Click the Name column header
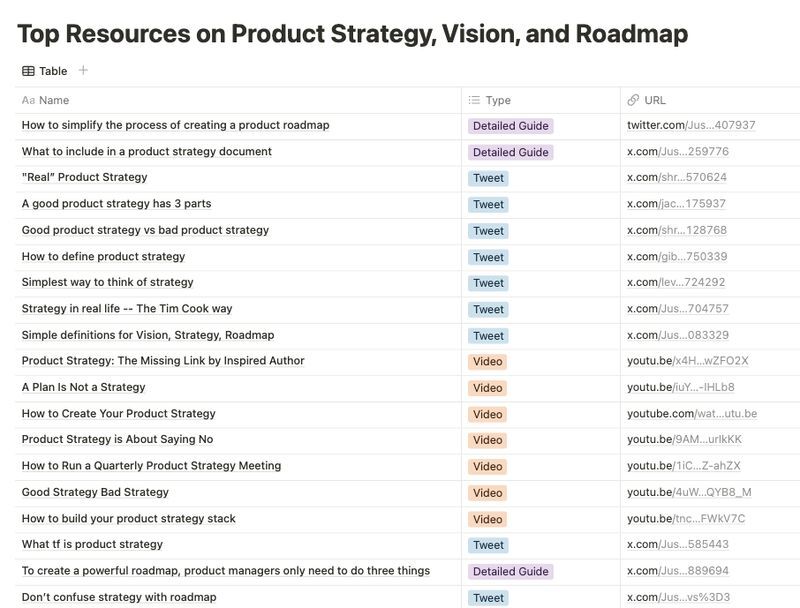The width and height of the screenshot is (800, 608). [54, 100]
